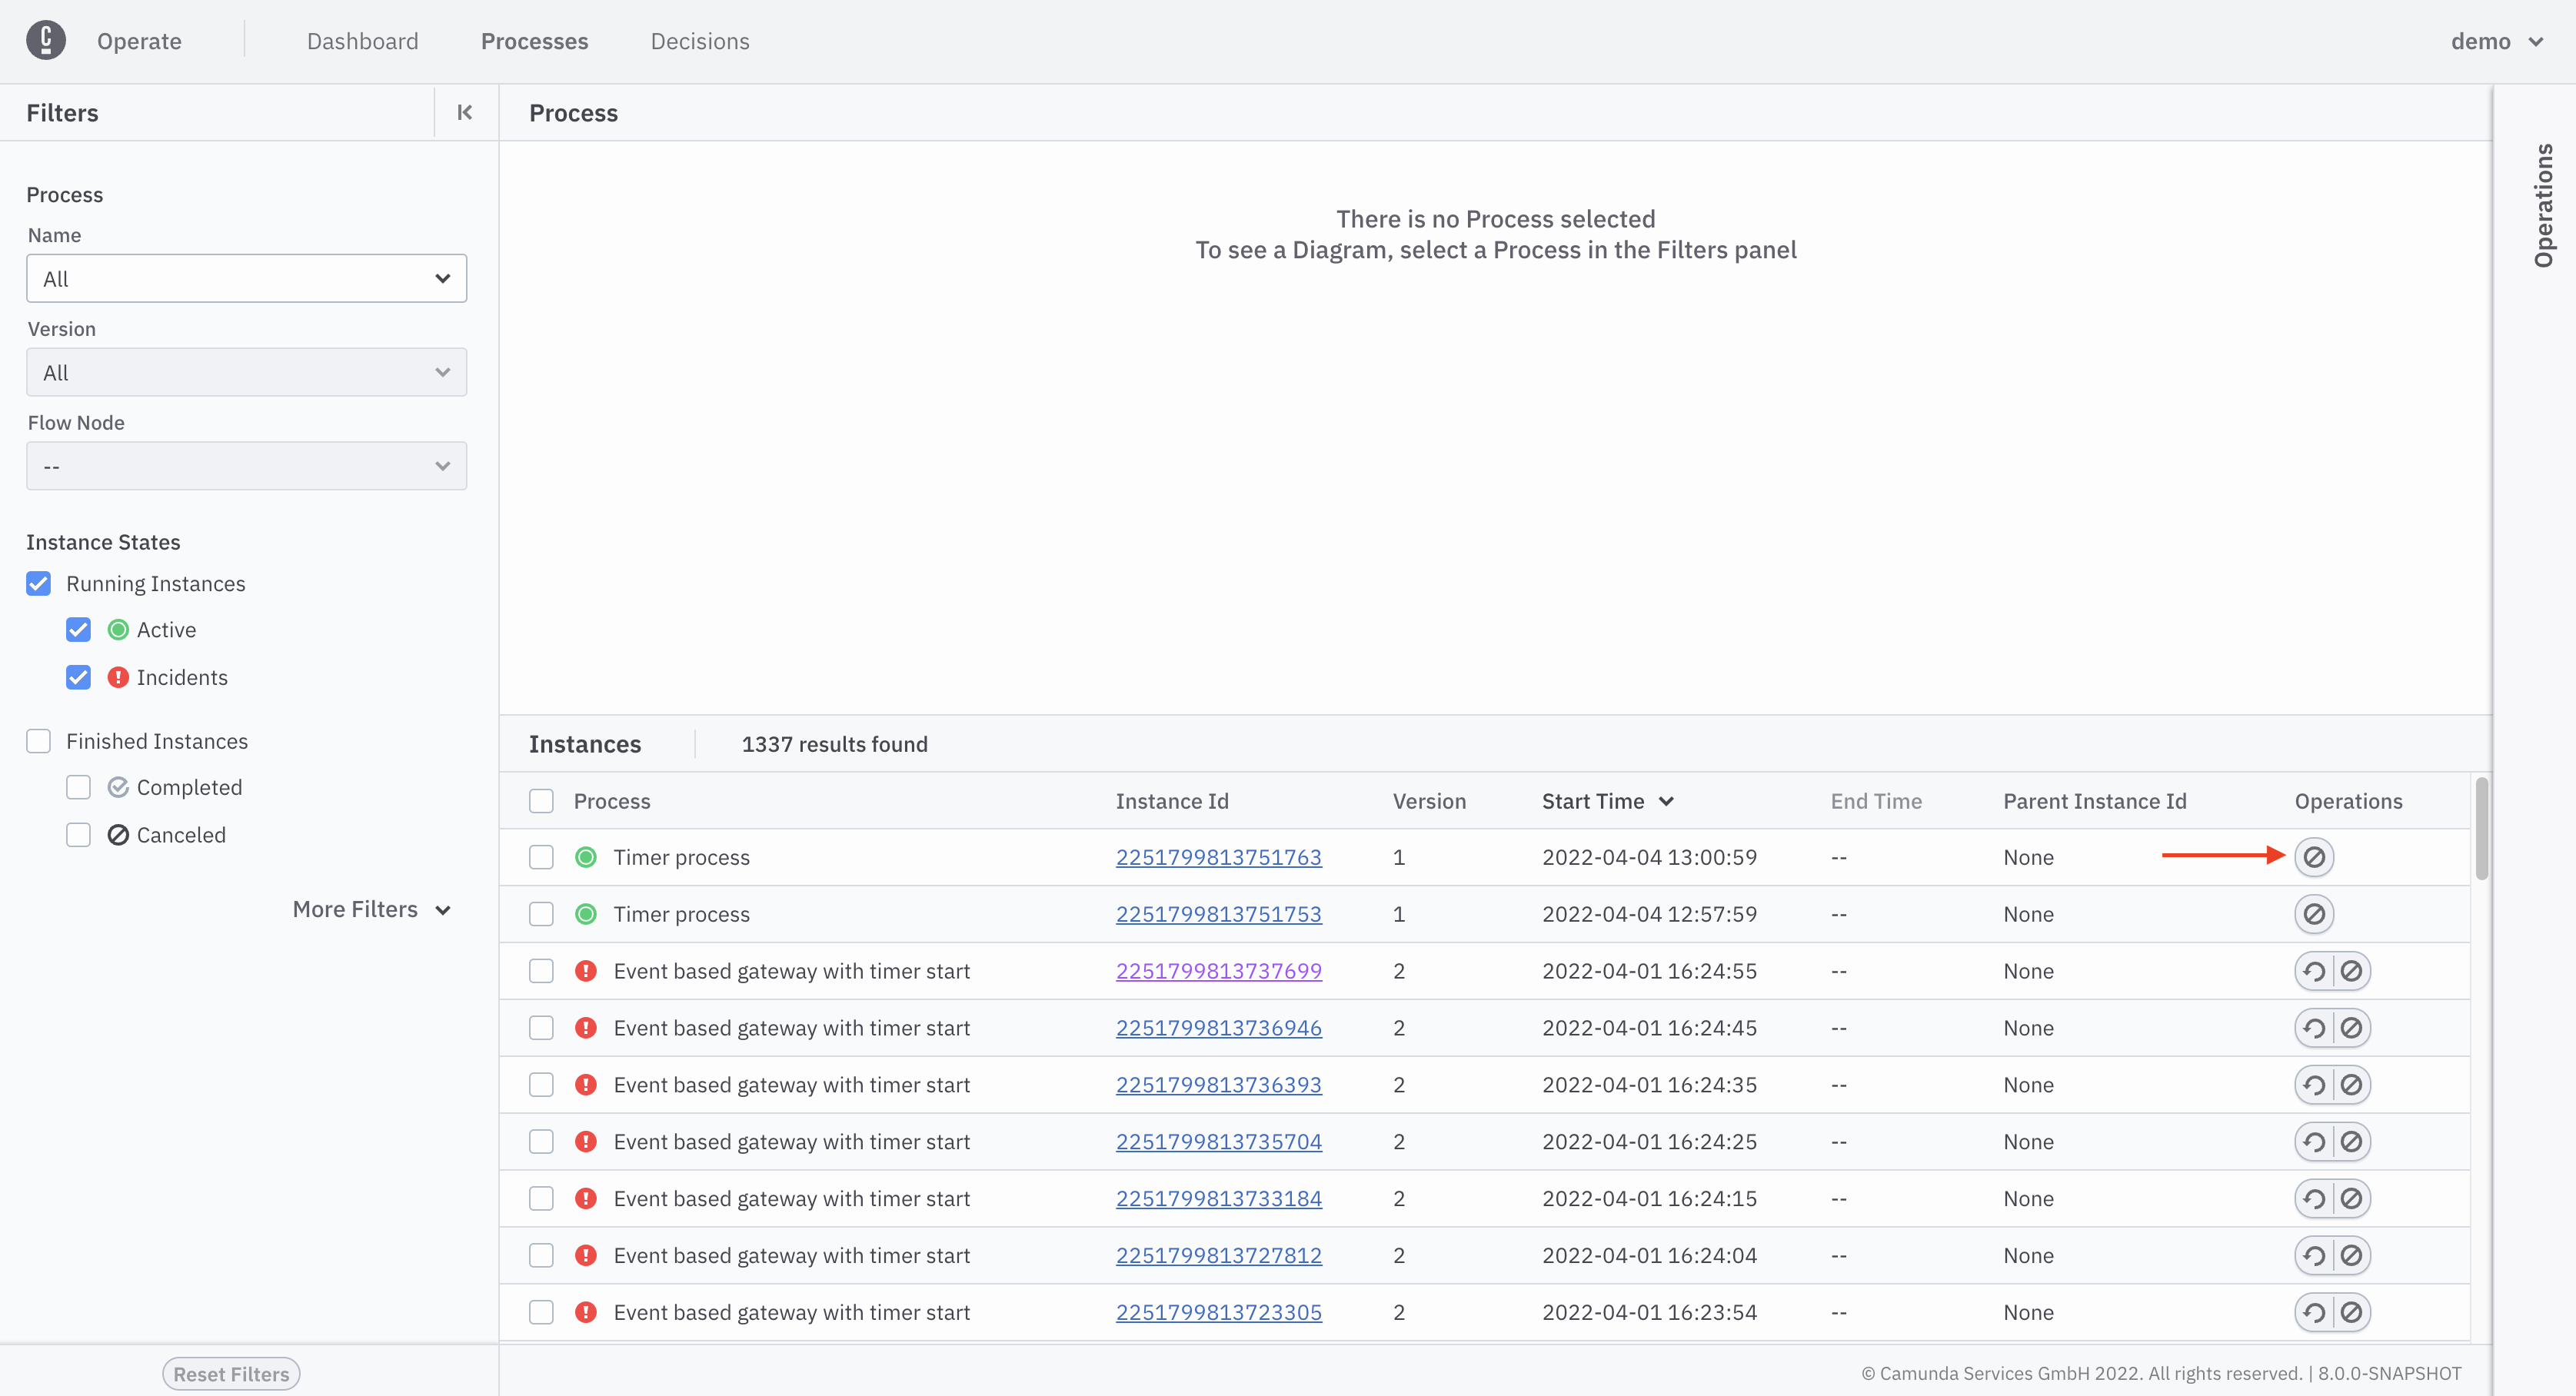2576x1396 pixels.
Task: Uncheck the Incidents filter
Action: (x=78, y=677)
